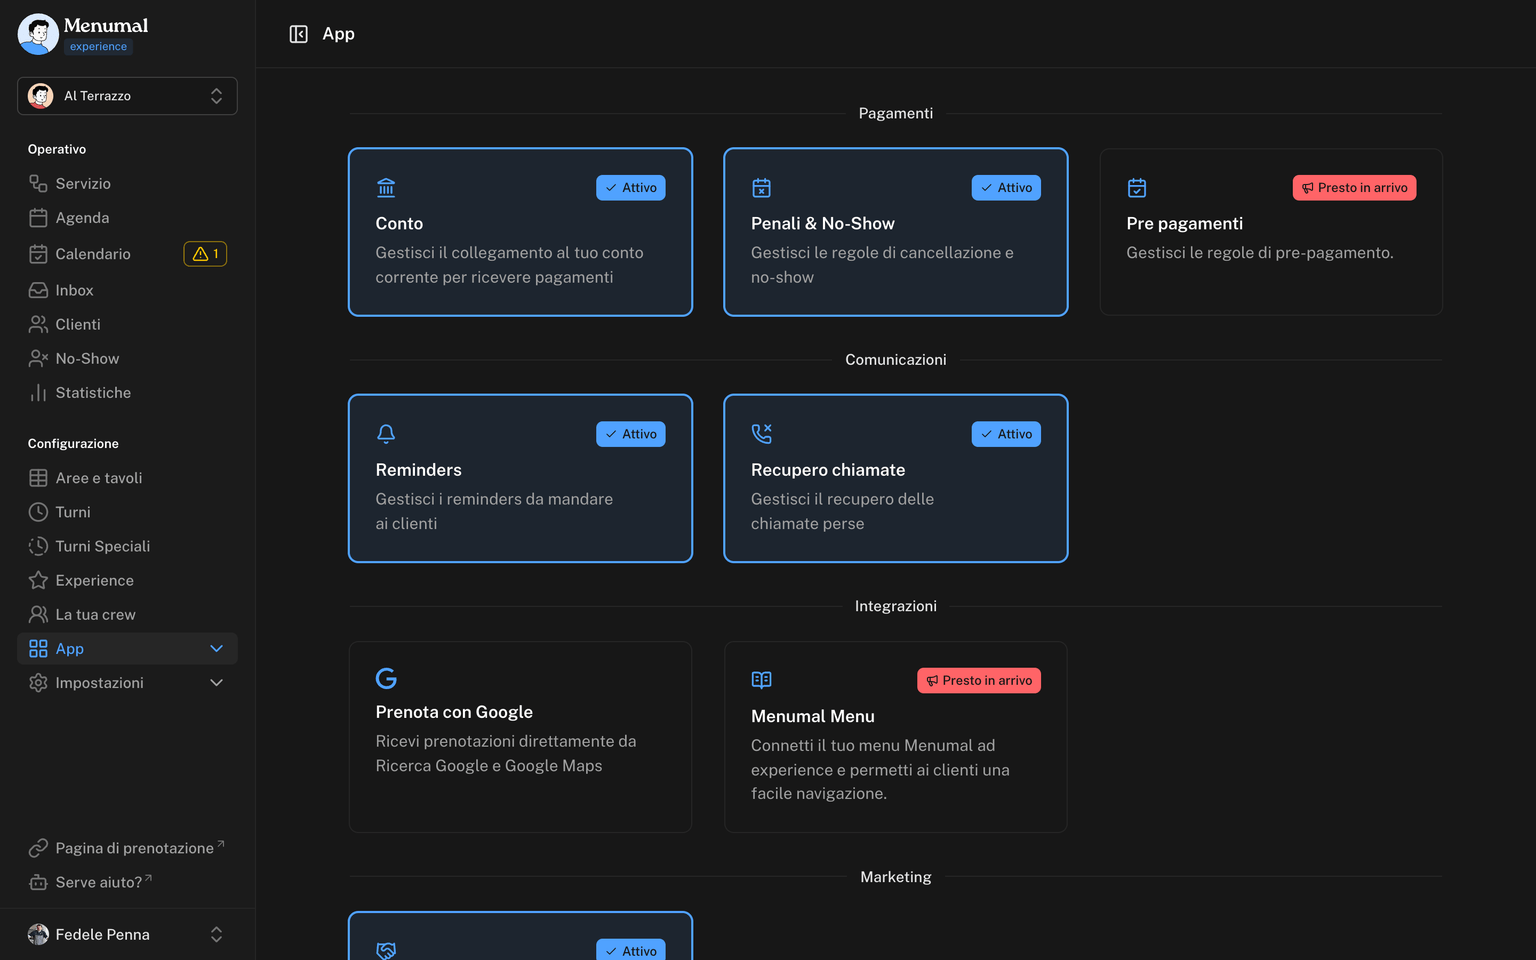Click the bell icon on Reminders card
The image size is (1536, 960).
pos(386,434)
